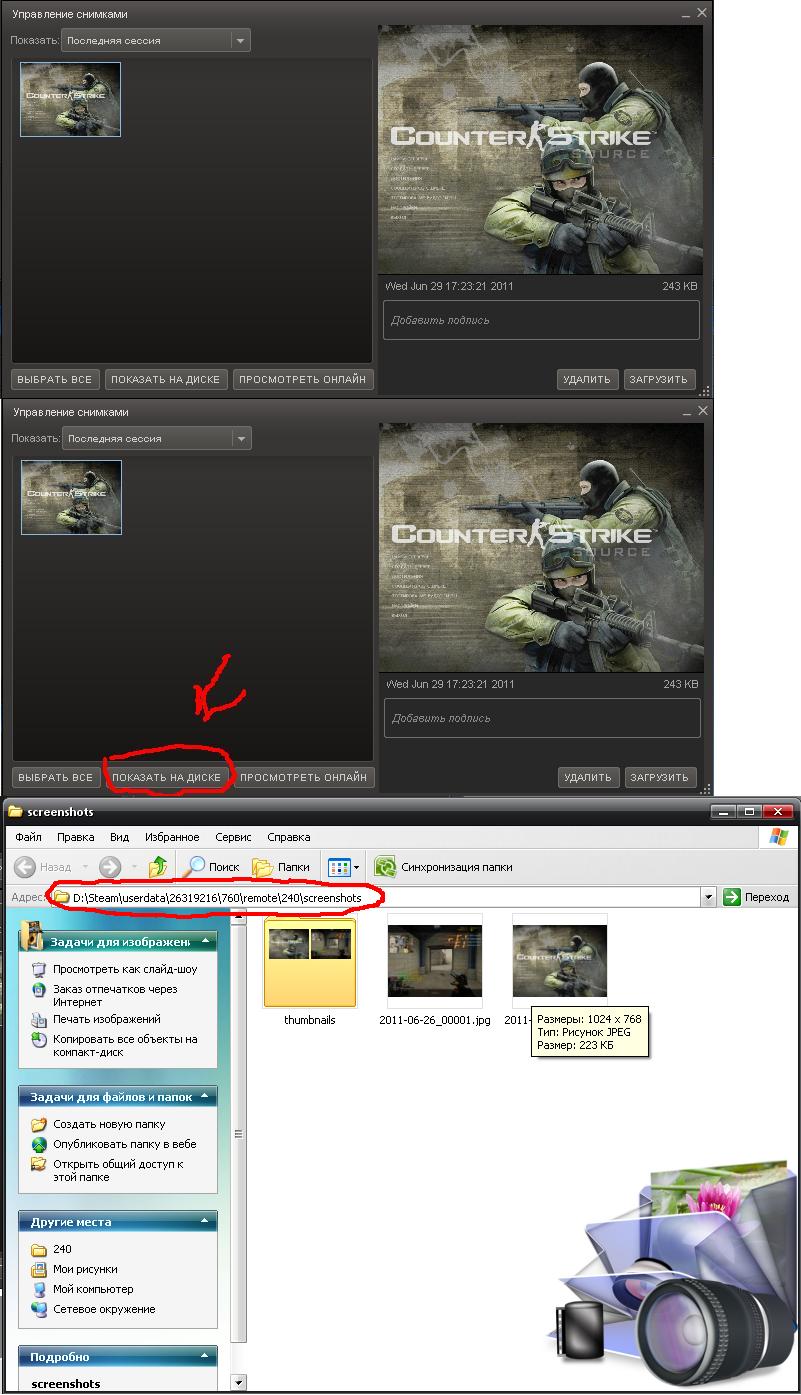Click УДАЛИТЬ in lower Steam window

(x=587, y=777)
